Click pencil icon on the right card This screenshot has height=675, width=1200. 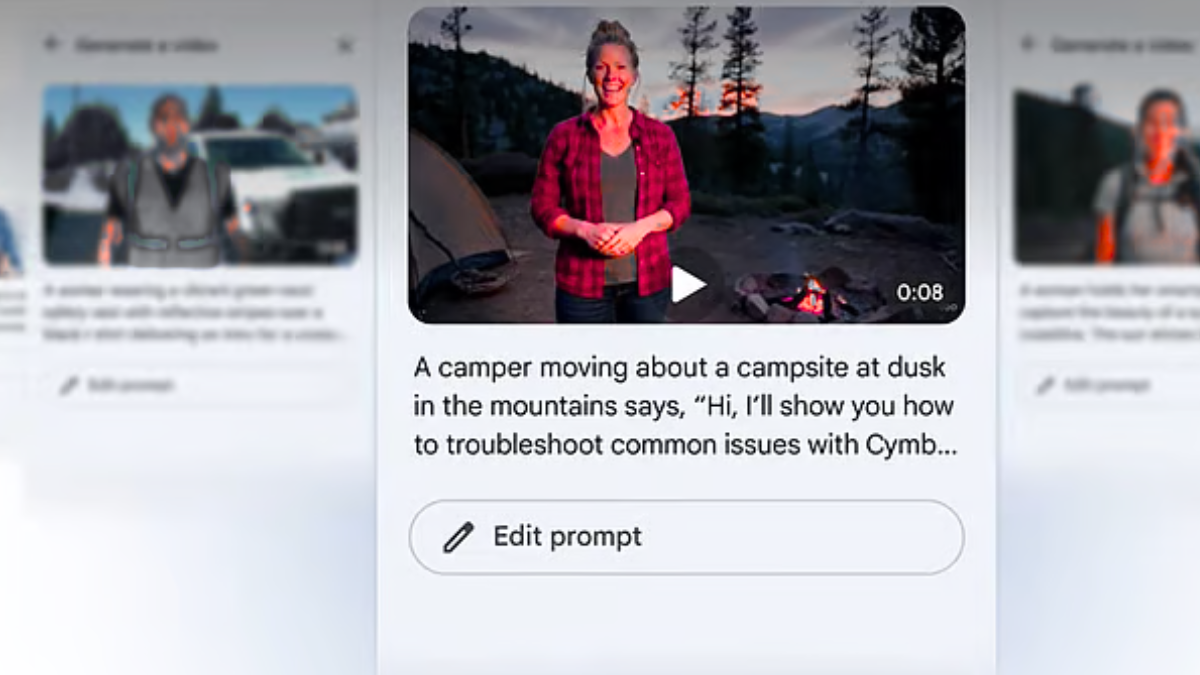1044,385
